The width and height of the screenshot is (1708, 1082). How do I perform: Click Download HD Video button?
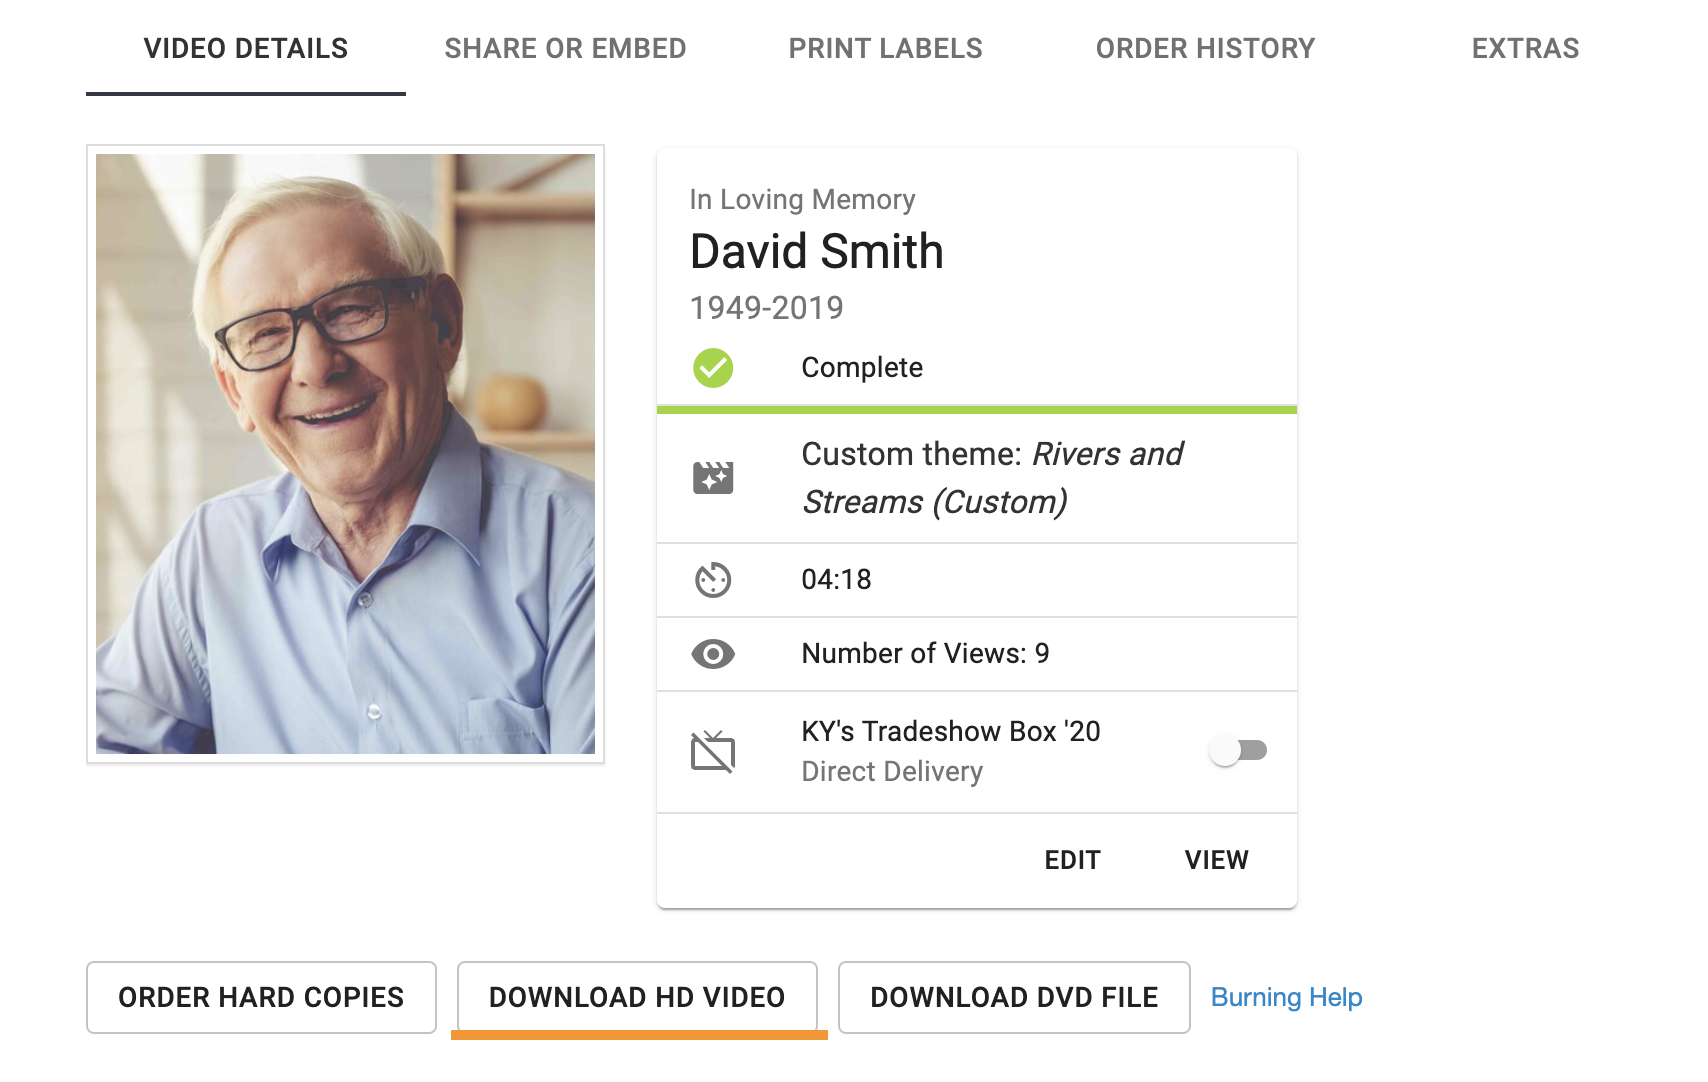637,997
